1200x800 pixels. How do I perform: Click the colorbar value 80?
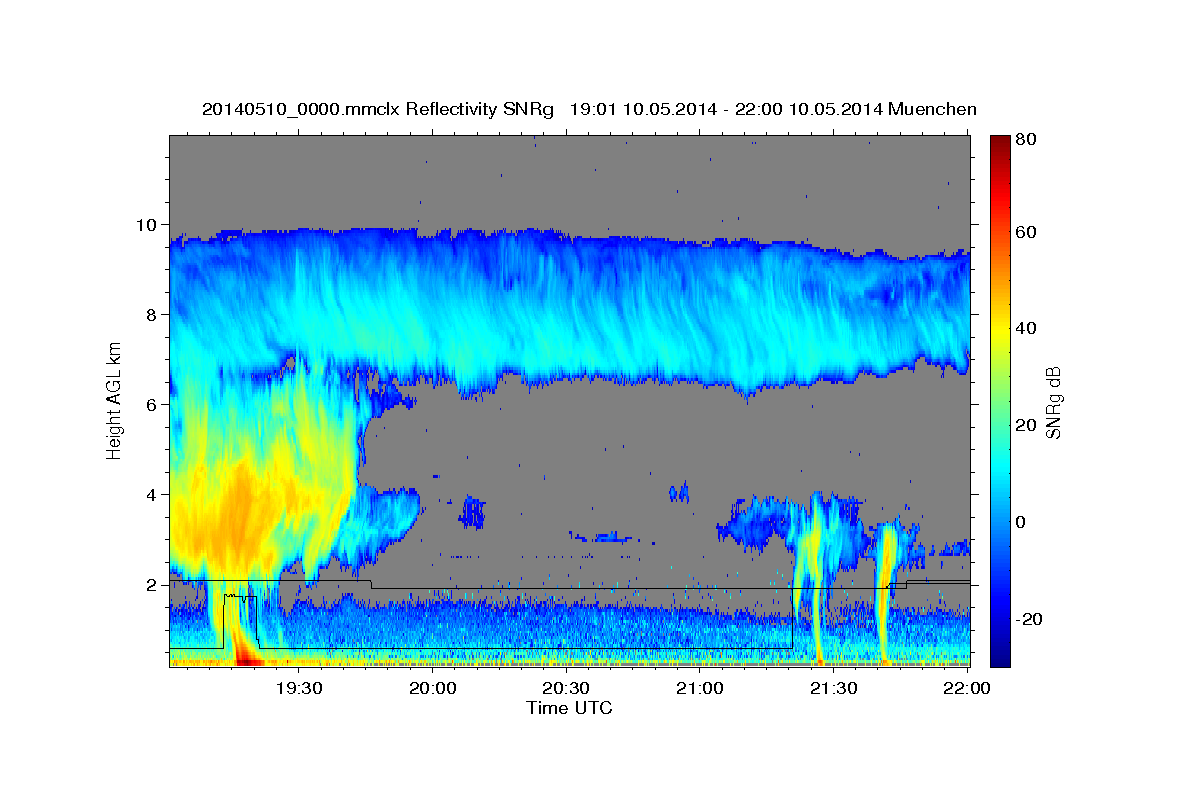(x=1026, y=141)
